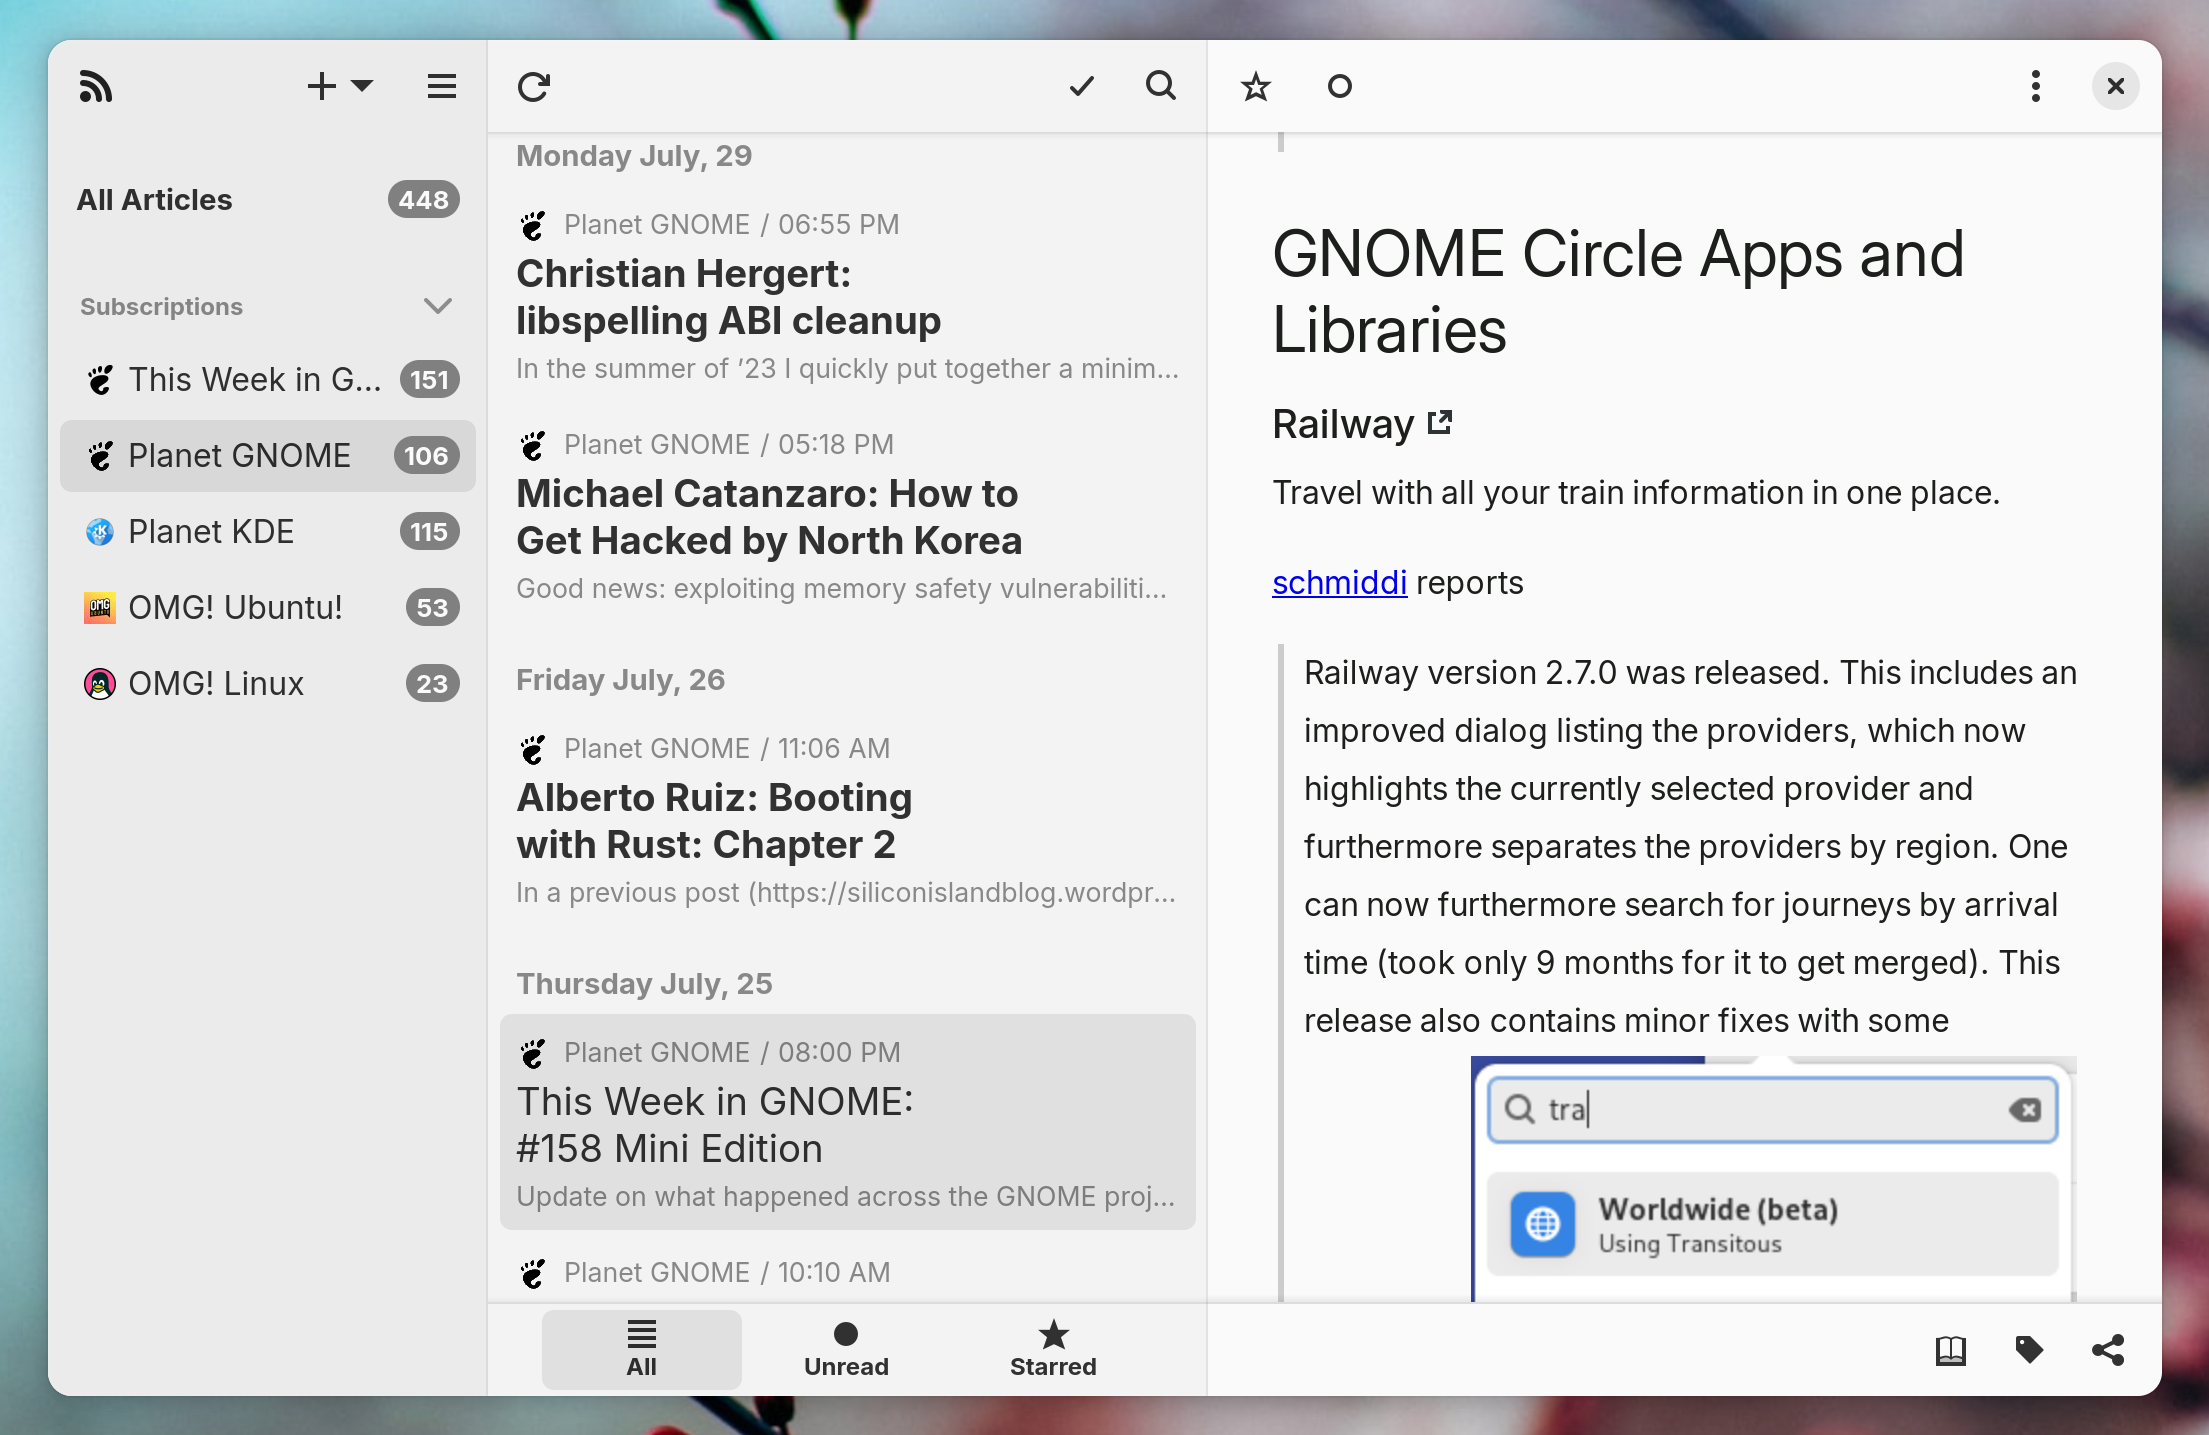Switch to the Starred tab
The height and width of the screenshot is (1435, 2209).
(x=1053, y=1350)
